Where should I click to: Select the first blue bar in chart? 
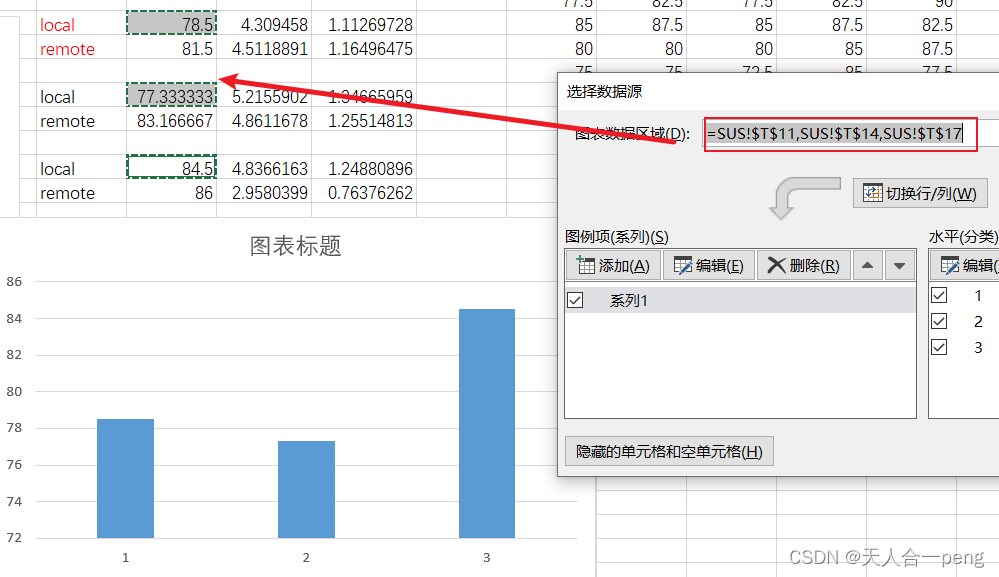point(126,478)
